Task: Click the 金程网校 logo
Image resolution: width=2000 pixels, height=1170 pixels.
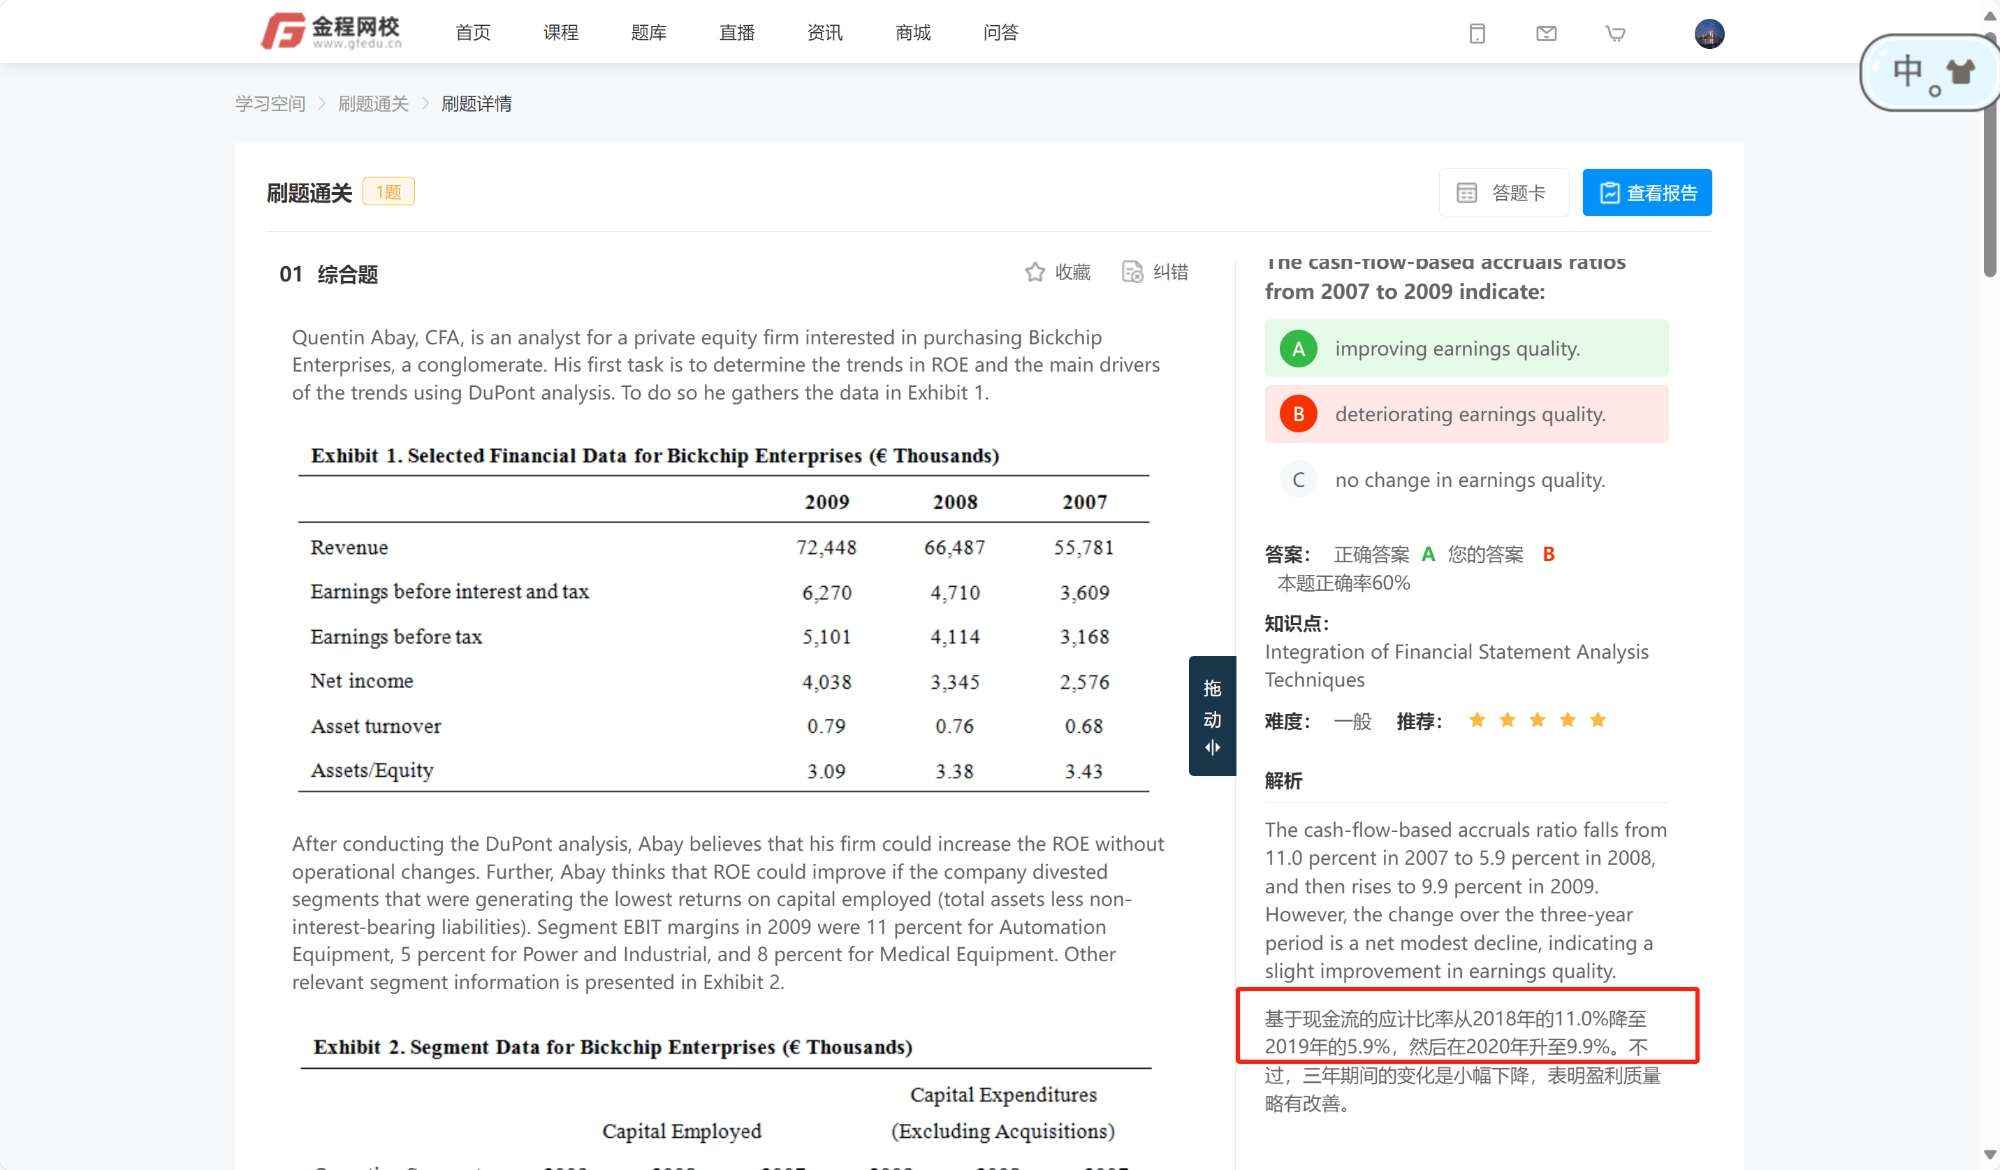Action: pos(331,32)
